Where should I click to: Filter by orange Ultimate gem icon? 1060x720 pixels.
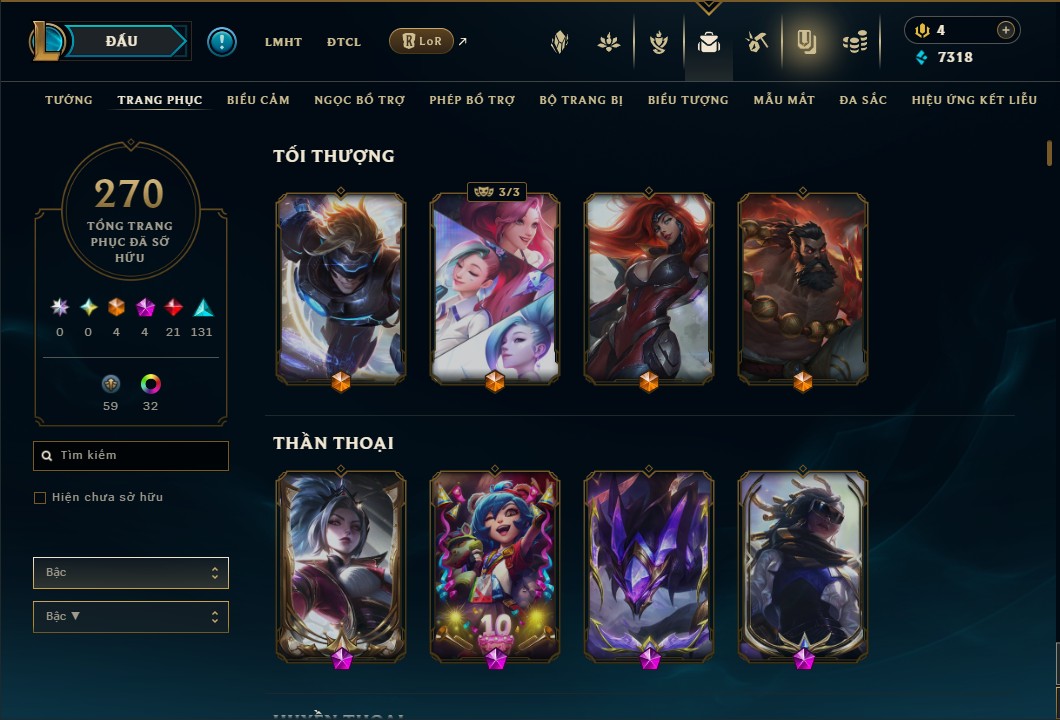[116, 308]
